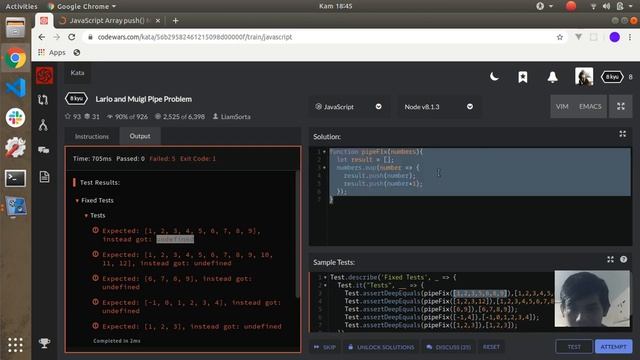This screenshot has height=360, width=640.
Task: Open Slack from the dock
Action: click(x=16, y=118)
